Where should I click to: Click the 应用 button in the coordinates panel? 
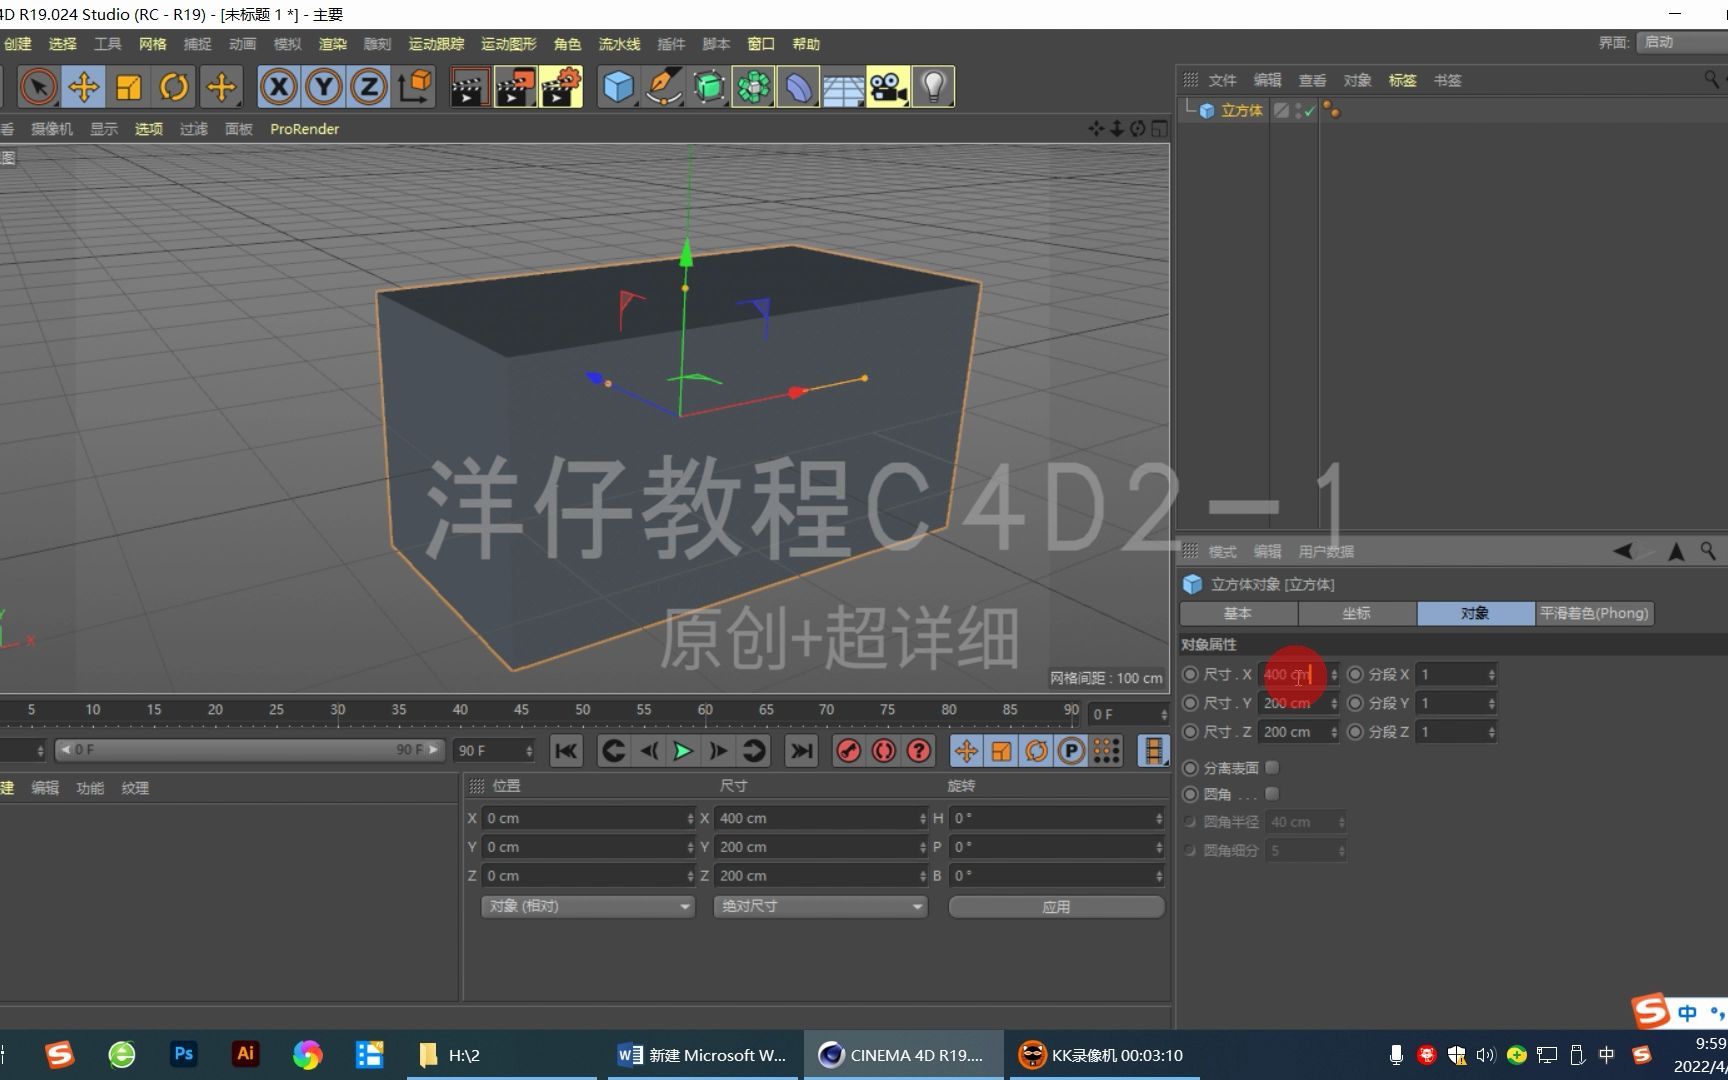tap(1055, 906)
